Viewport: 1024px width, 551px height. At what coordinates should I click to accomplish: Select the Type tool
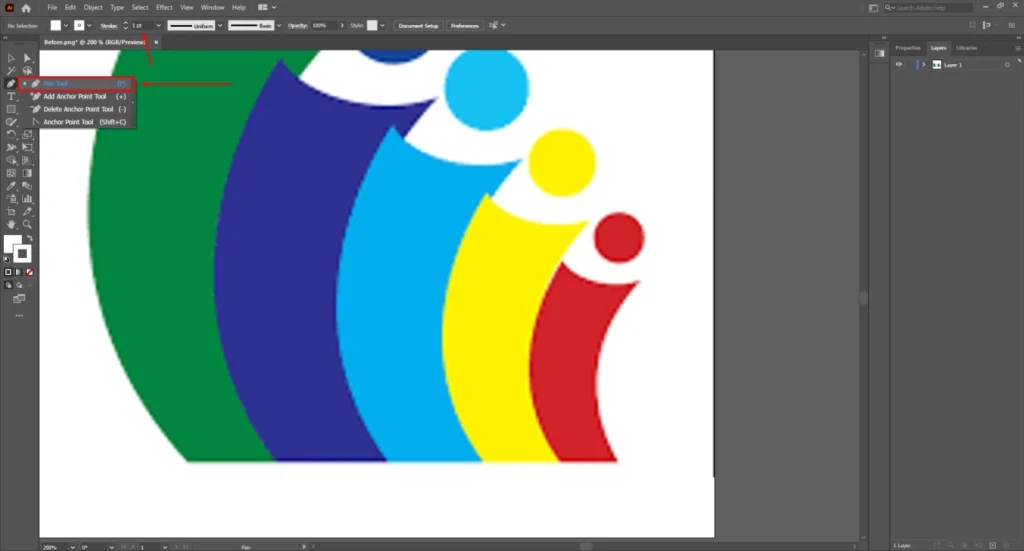pyautogui.click(x=11, y=96)
